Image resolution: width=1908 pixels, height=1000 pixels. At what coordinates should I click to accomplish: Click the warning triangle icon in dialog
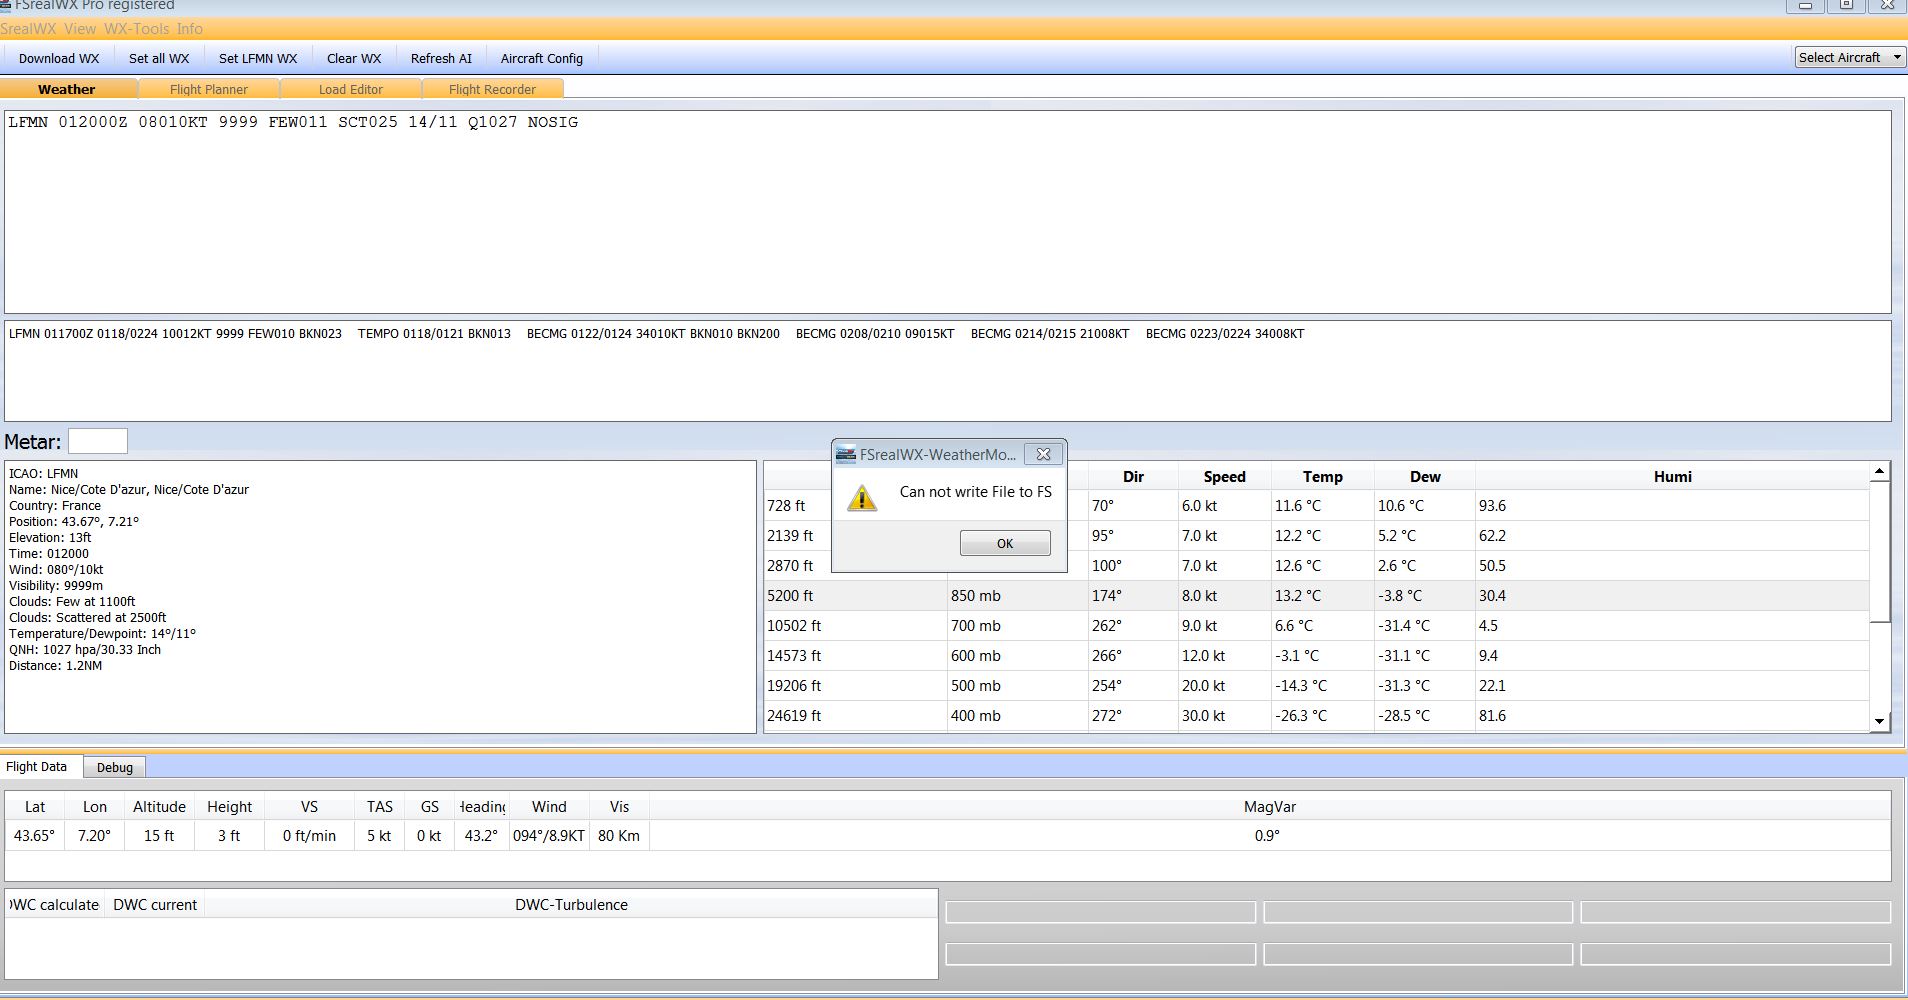pos(862,497)
